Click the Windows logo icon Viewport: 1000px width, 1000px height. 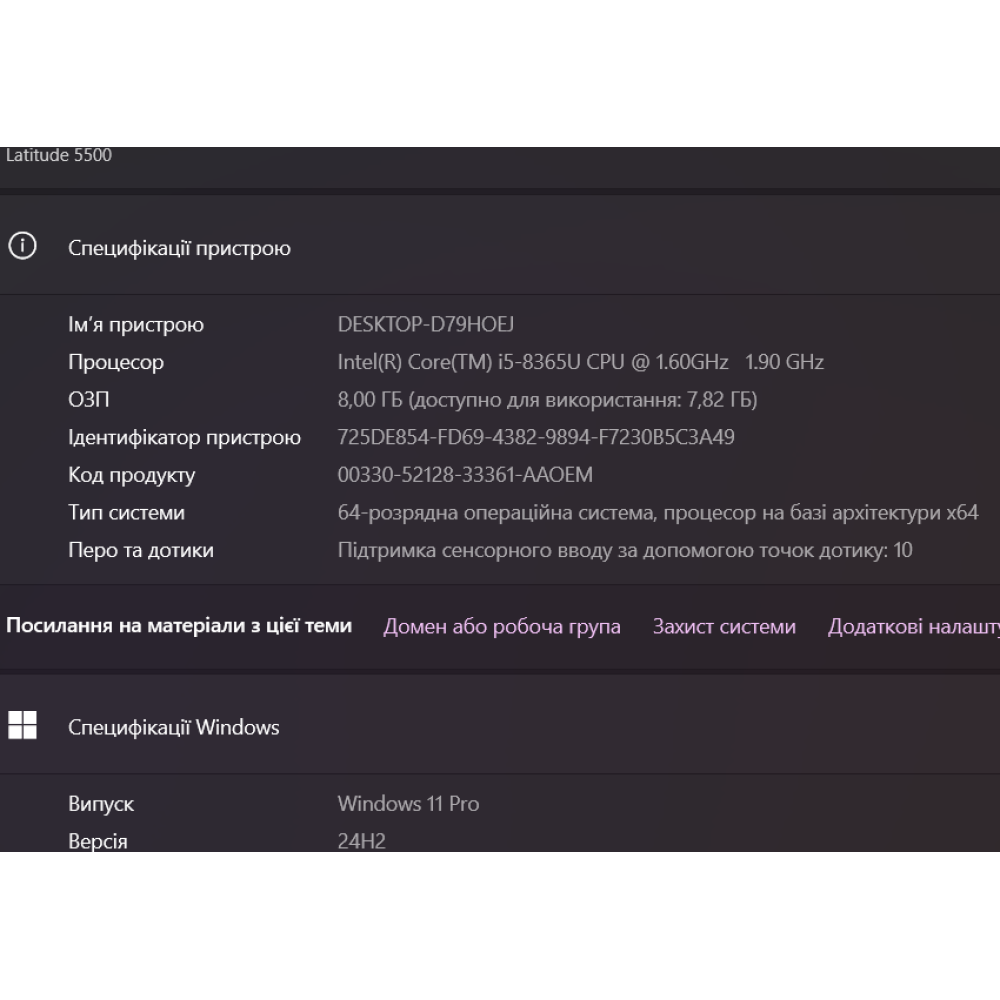[x=22, y=726]
